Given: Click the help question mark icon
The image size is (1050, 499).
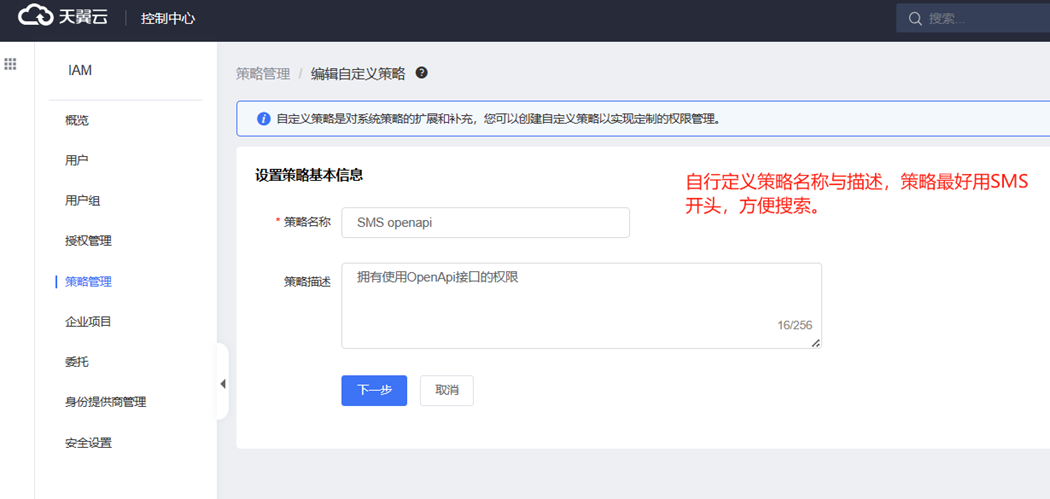Looking at the screenshot, I should point(422,73).
